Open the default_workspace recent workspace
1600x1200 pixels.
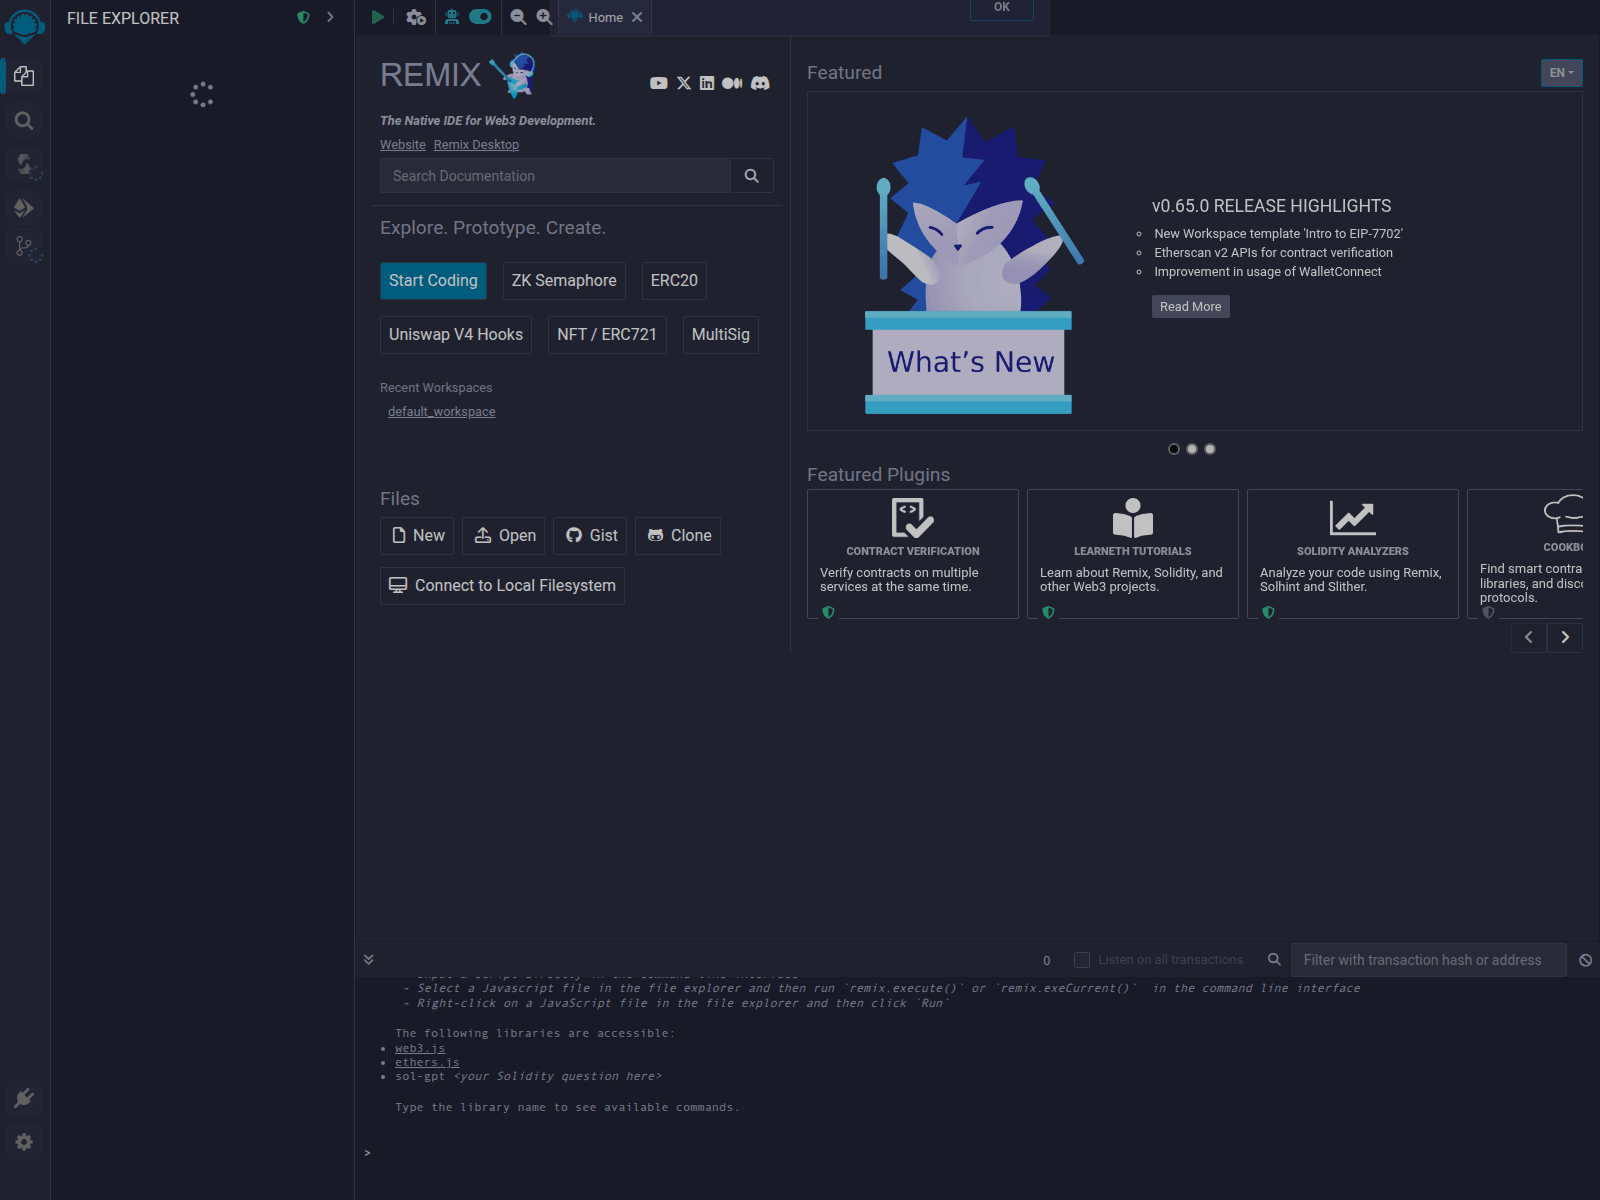tap(442, 412)
